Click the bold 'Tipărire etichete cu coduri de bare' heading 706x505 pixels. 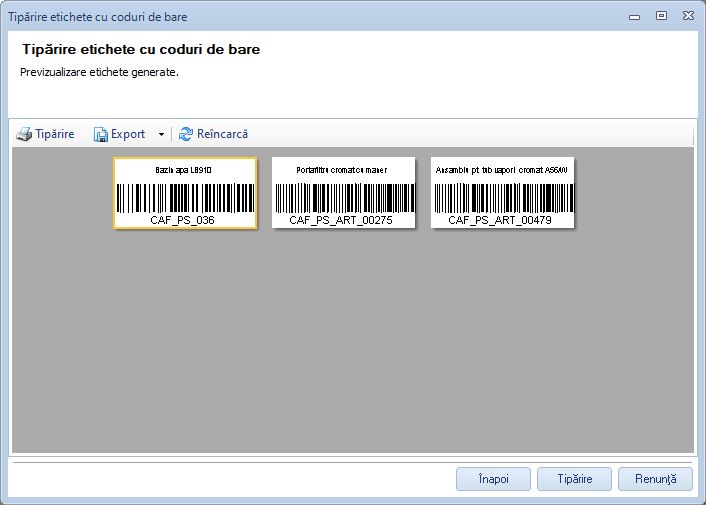click(x=141, y=49)
